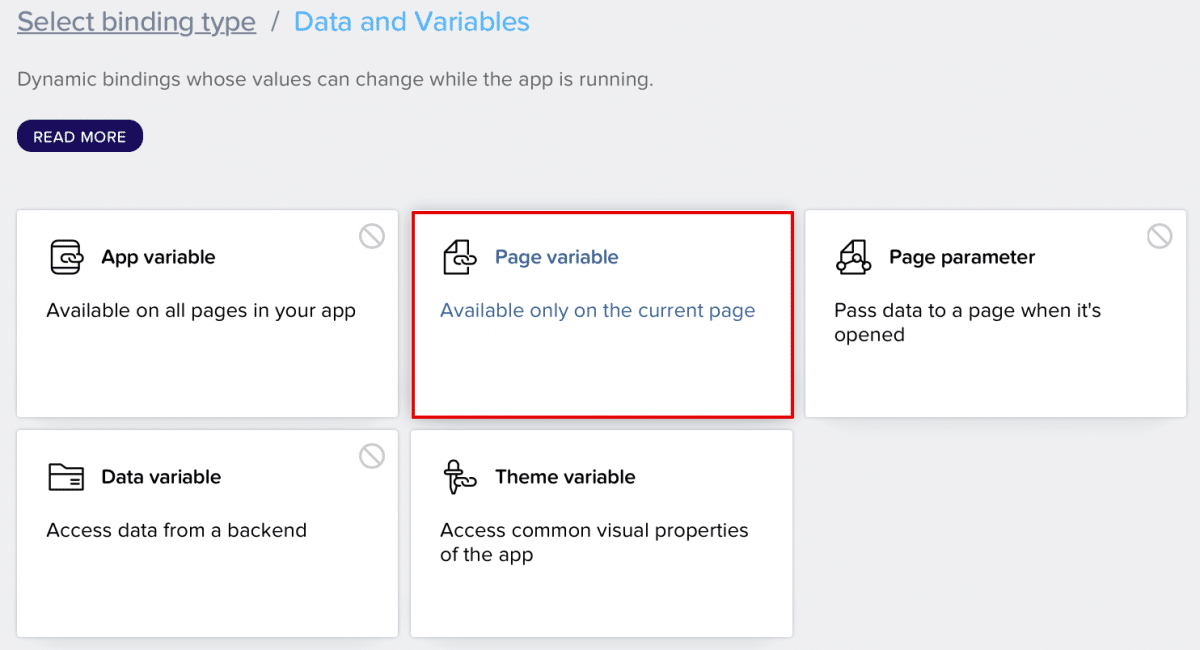Screen dimensions: 1200x650
Task: Click "Access data from a backend" description
Action: click(177, 530)
